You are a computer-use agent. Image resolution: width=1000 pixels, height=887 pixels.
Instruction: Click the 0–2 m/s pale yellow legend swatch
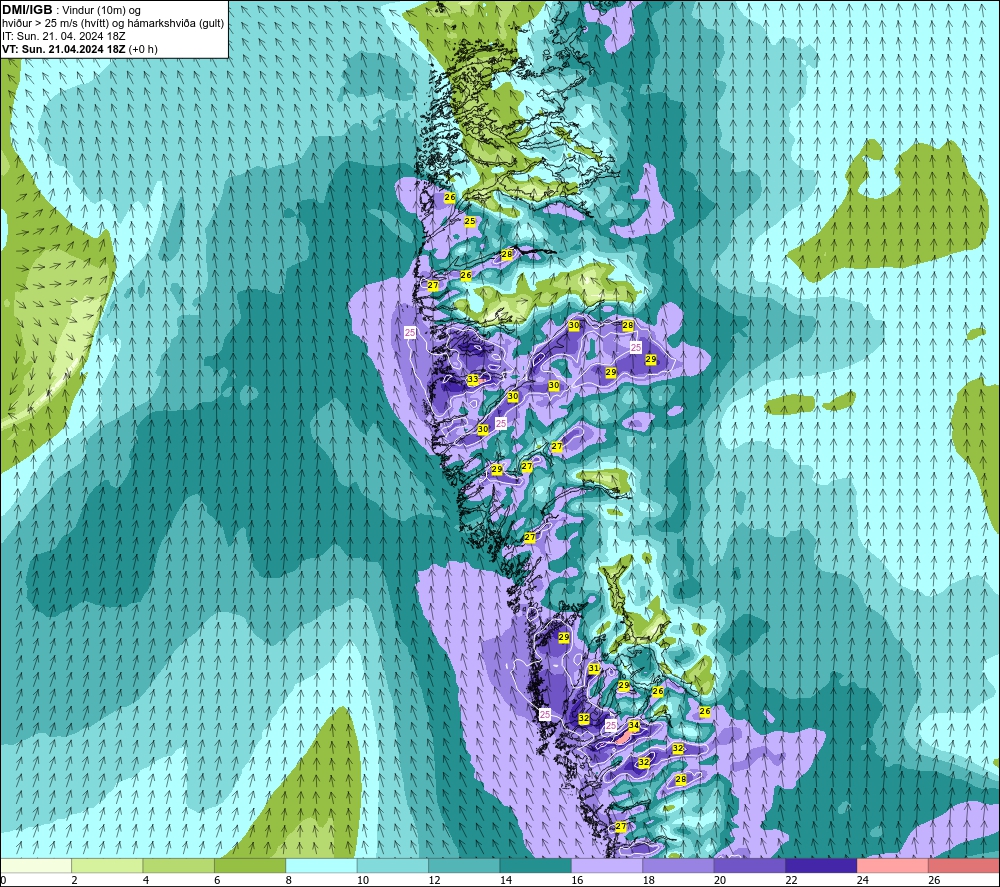click(36, 865)
